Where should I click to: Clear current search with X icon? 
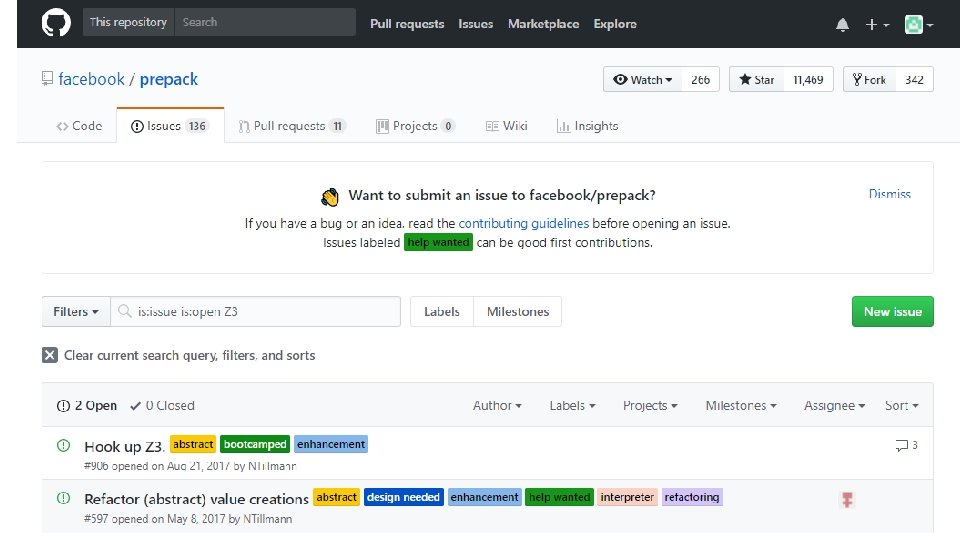click(x=50, y=355)
